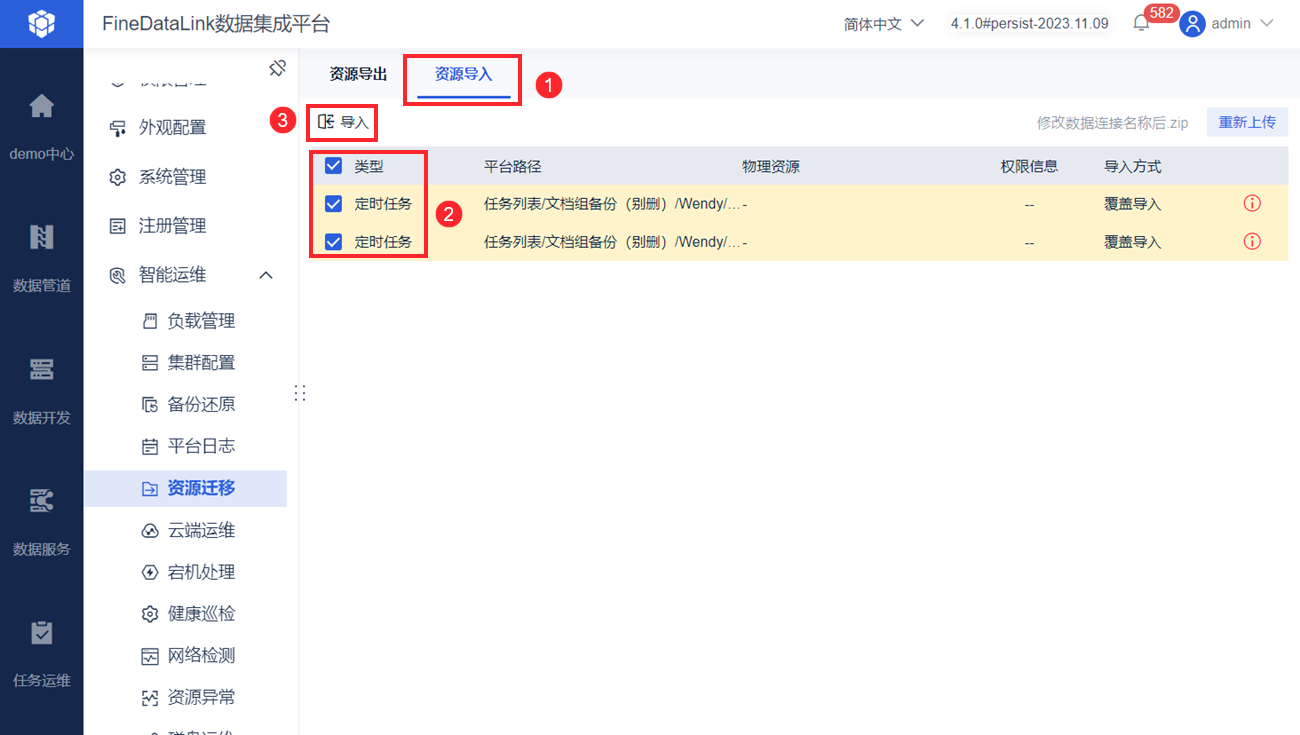Click first row's 任务列表/文档组备份 path

[613, 204]
